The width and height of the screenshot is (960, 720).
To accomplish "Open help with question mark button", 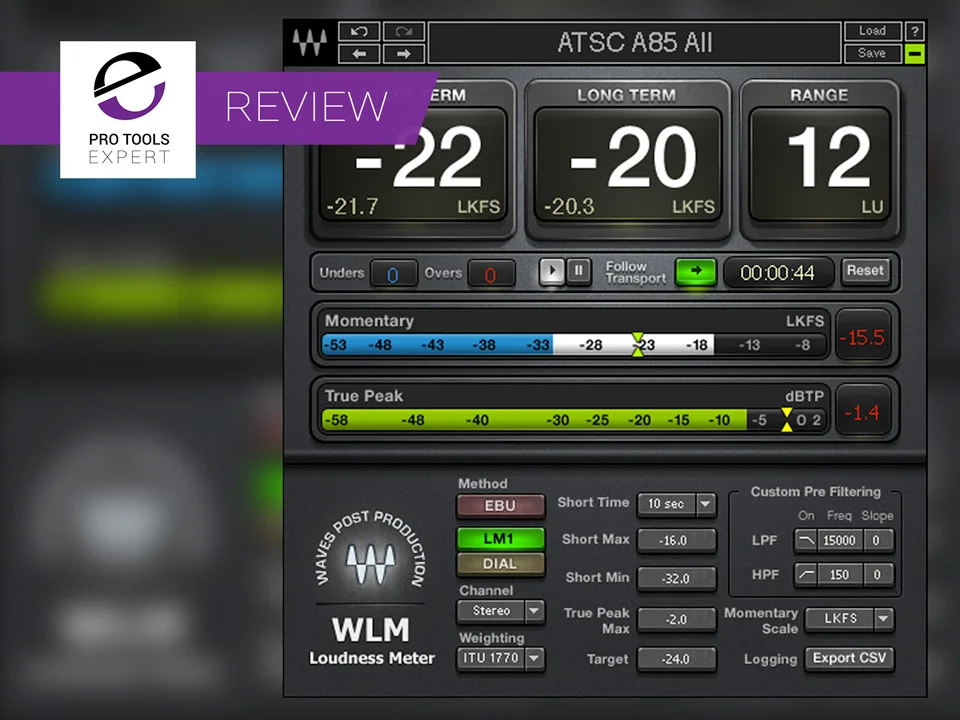I will [x=915, y=31].
